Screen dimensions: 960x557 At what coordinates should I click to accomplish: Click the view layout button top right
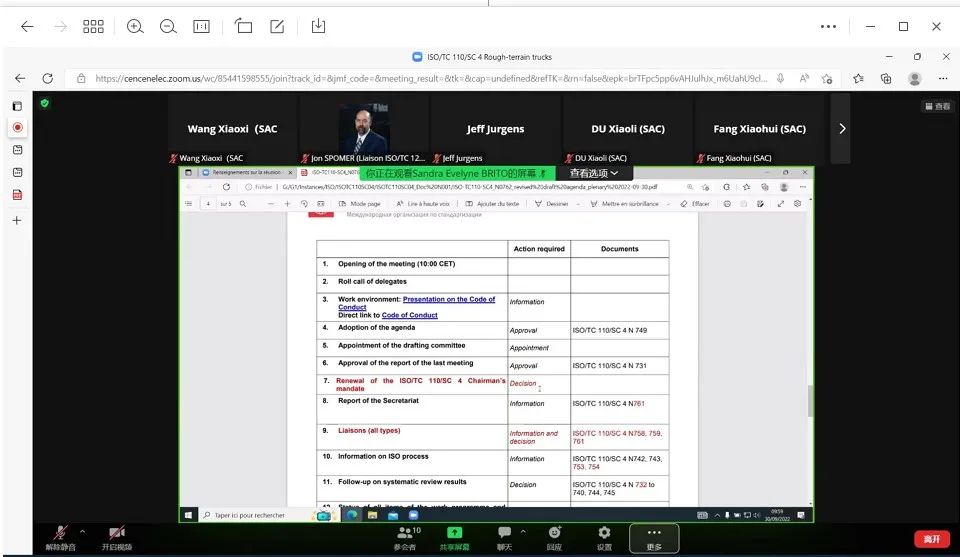(x=937, y=106)
